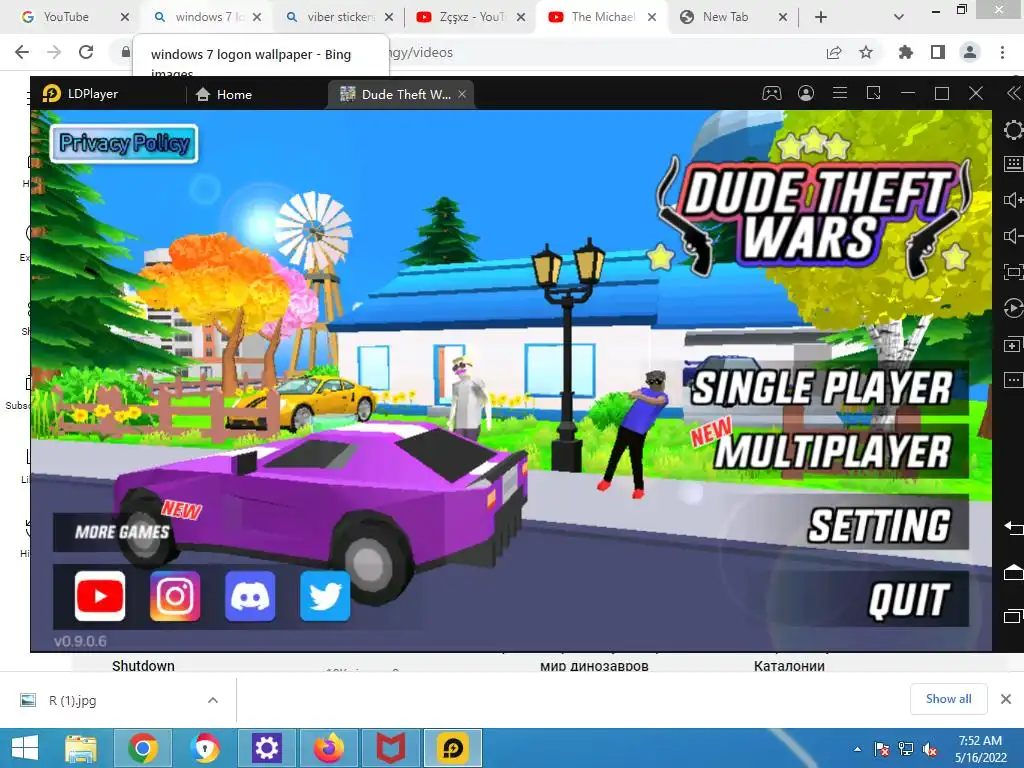
Task: Open the LDPlayer hamburger menu
Action: click(x=840, y=93)
